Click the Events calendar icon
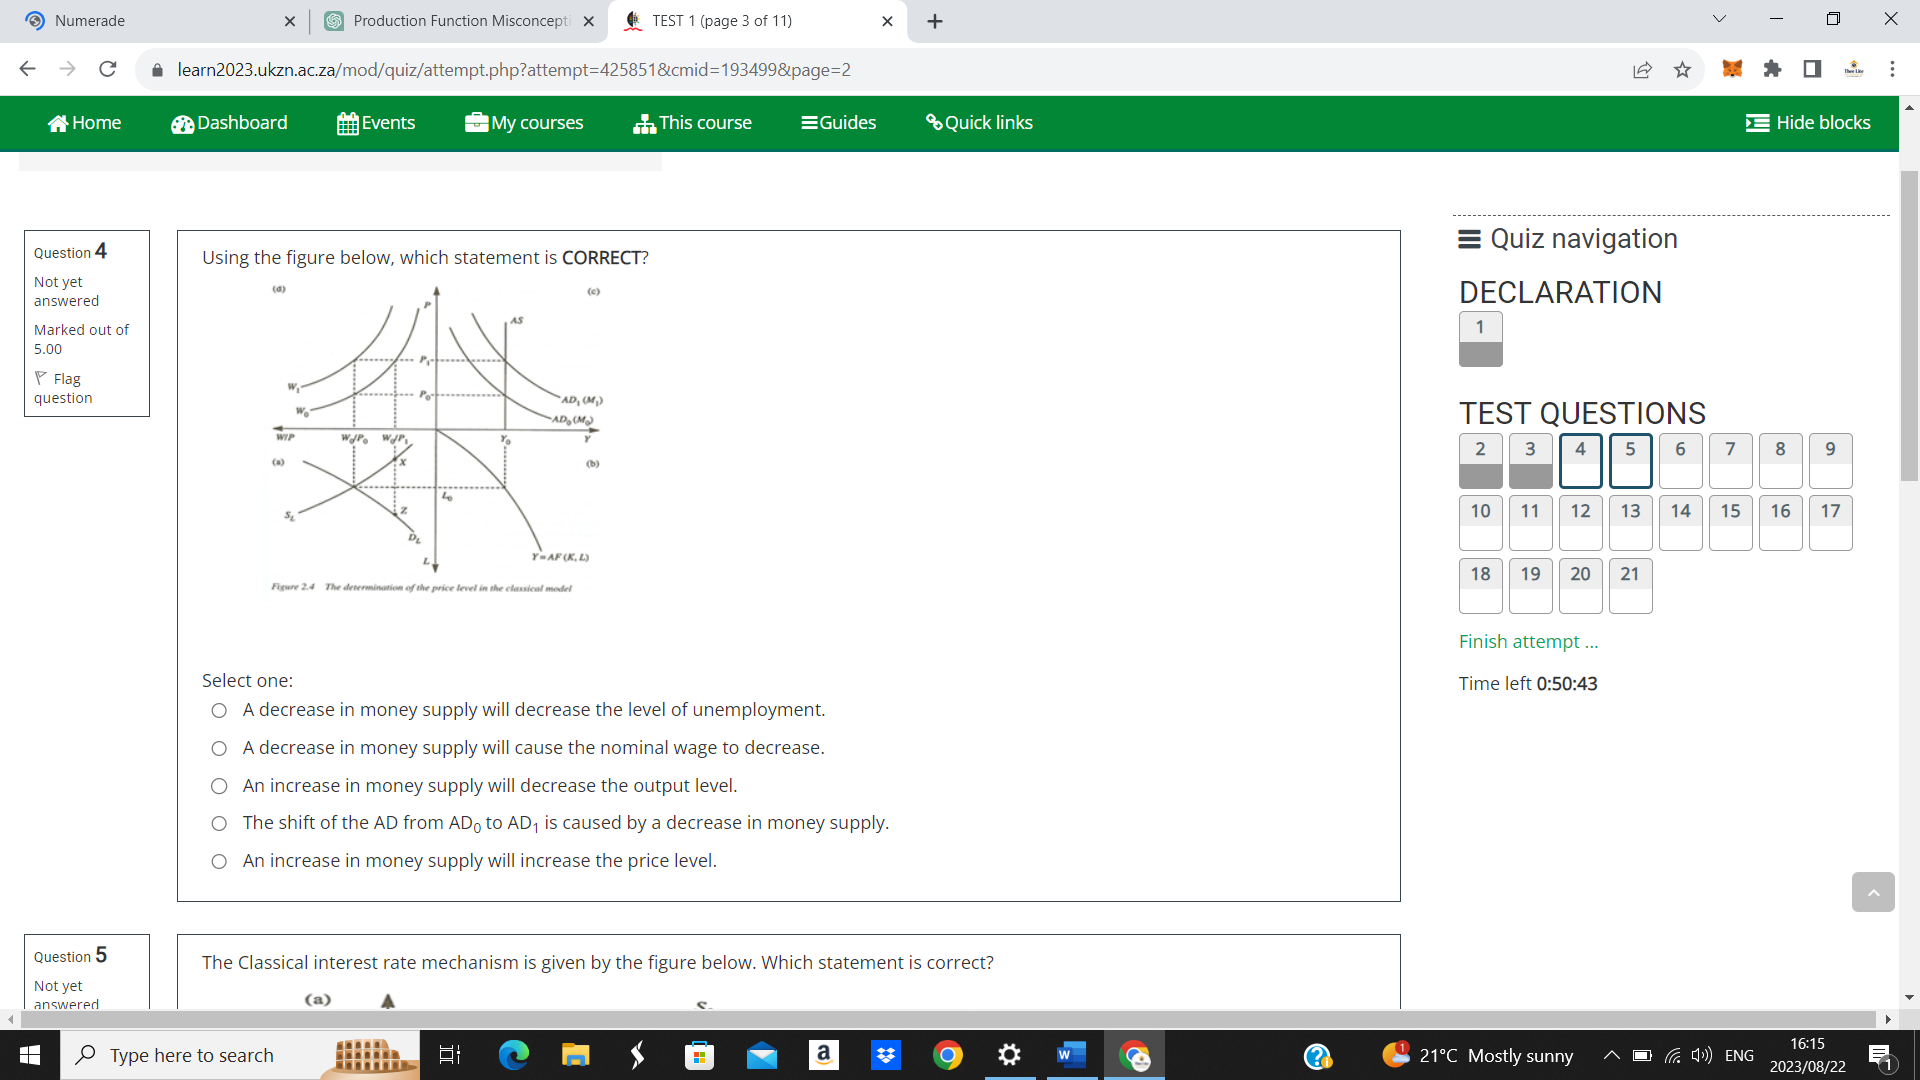Image resolution: width=1920 pixels, height=1080 pixels. (x=347, y=122)
